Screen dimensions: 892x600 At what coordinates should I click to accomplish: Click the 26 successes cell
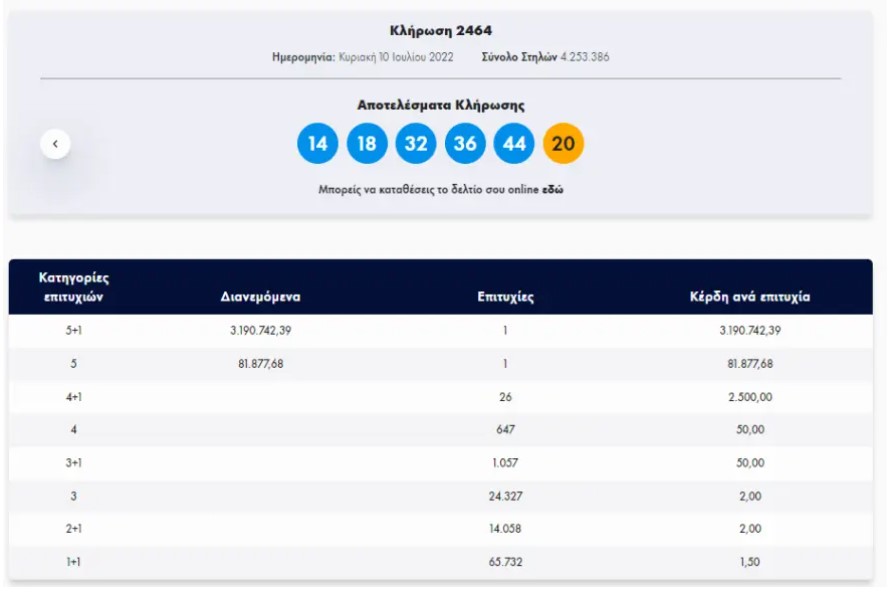505,397
